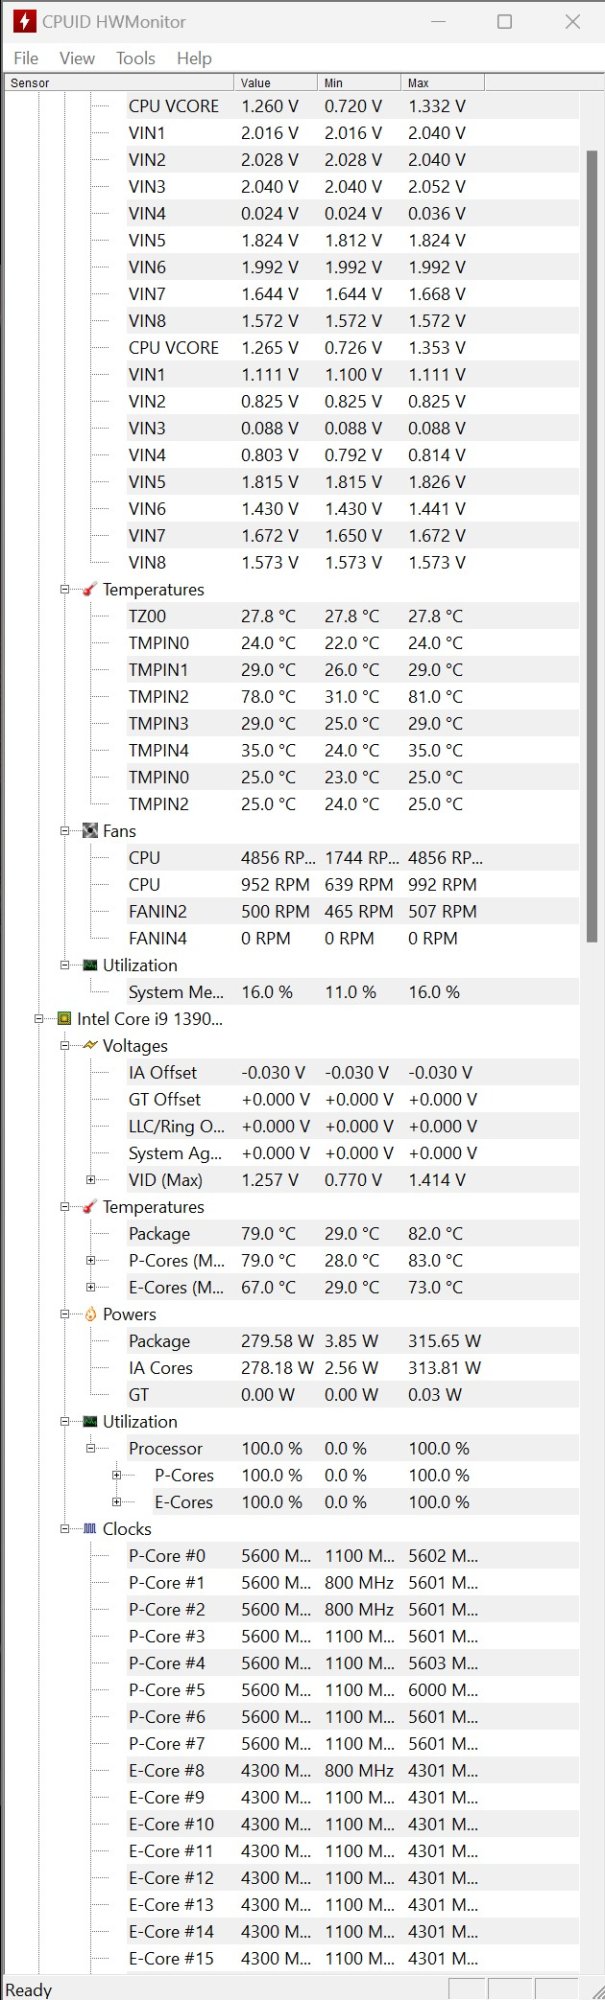Click the Max column header
The height and width of the screenshot is (2000, 605).
pos(443,83)
